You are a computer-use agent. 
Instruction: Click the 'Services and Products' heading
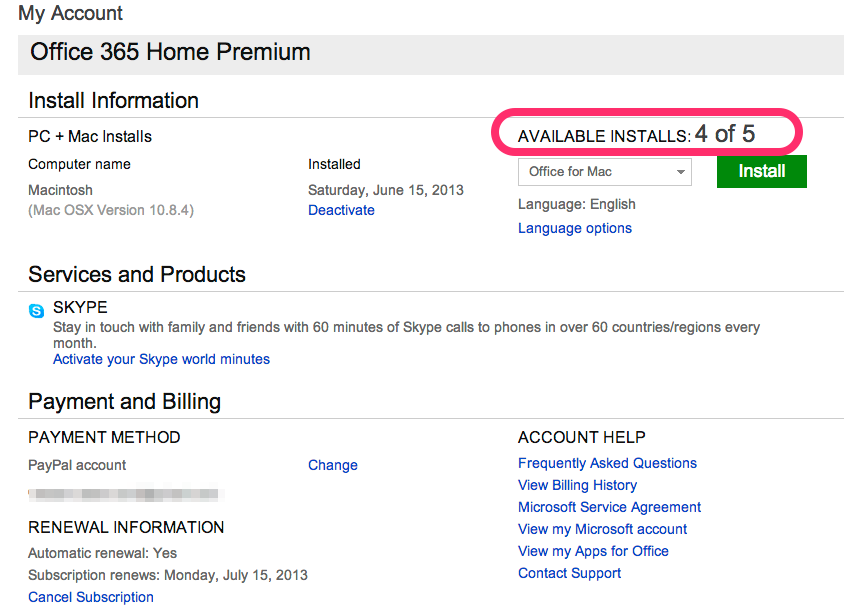point(137,274)
